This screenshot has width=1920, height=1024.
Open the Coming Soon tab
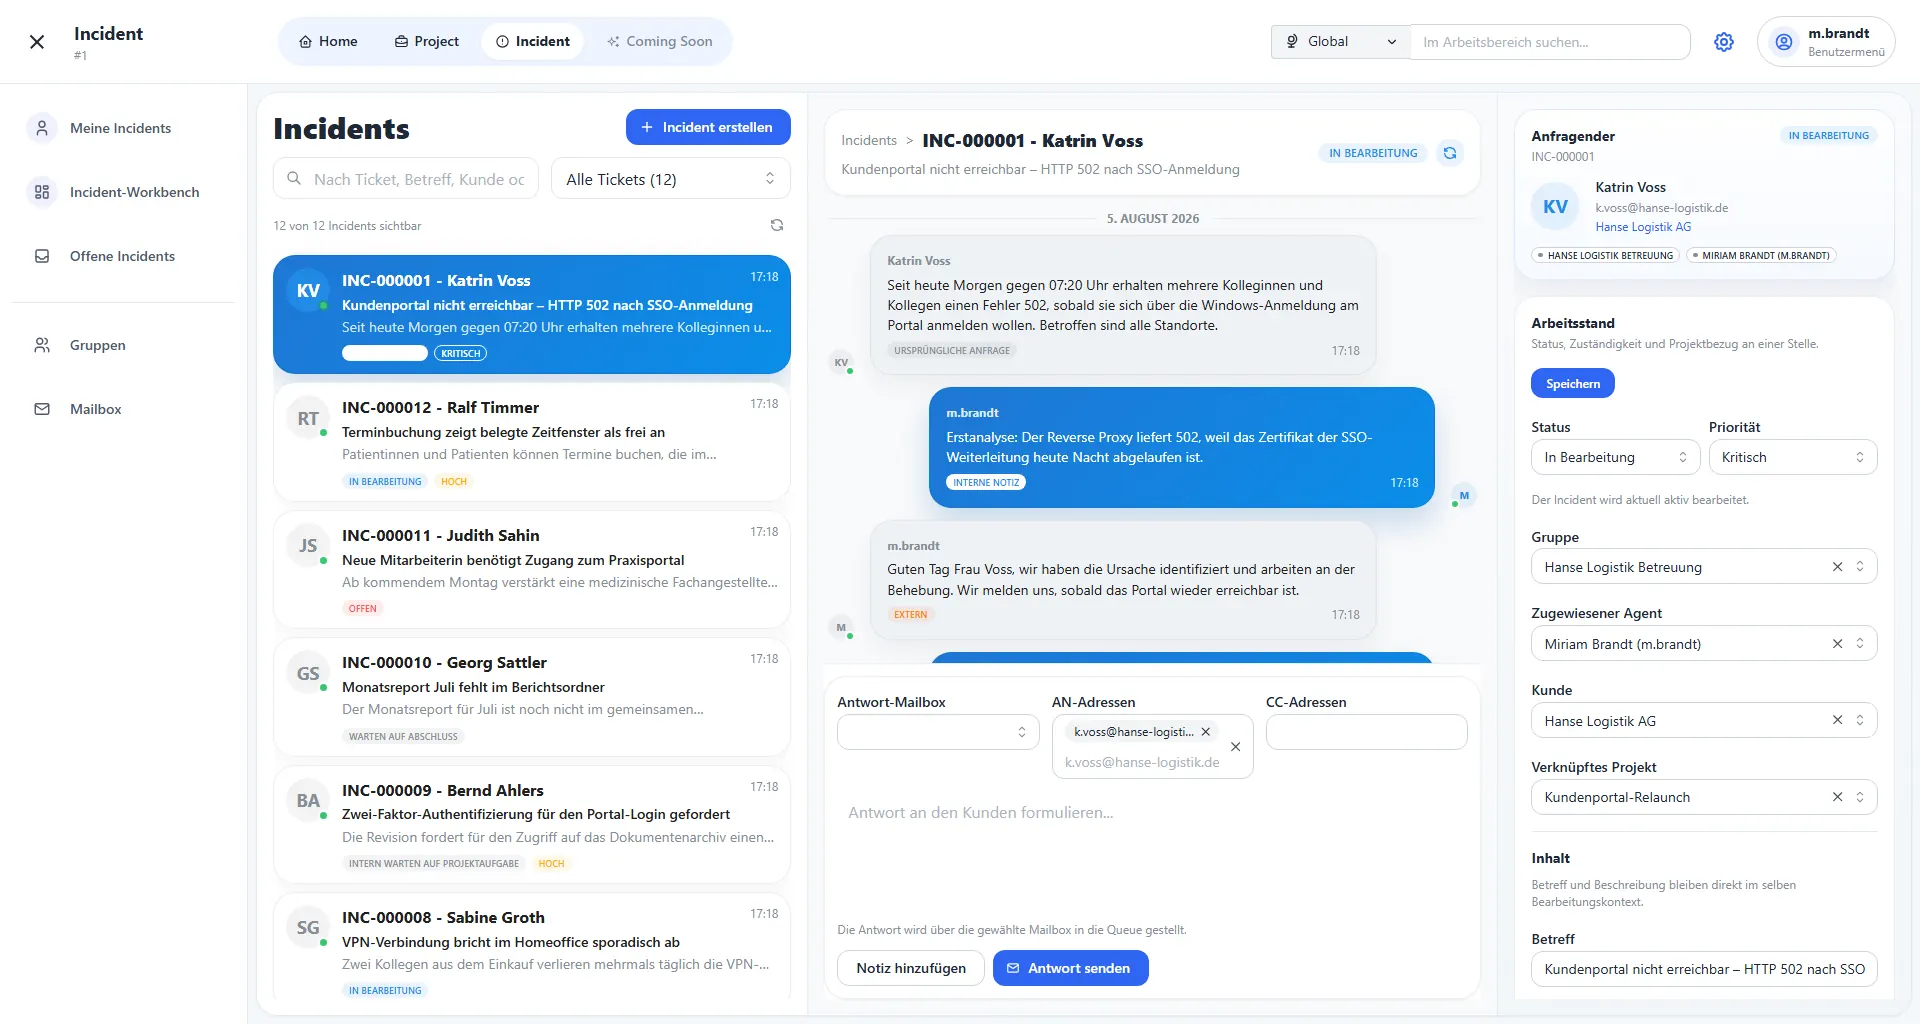pos(660,42)
